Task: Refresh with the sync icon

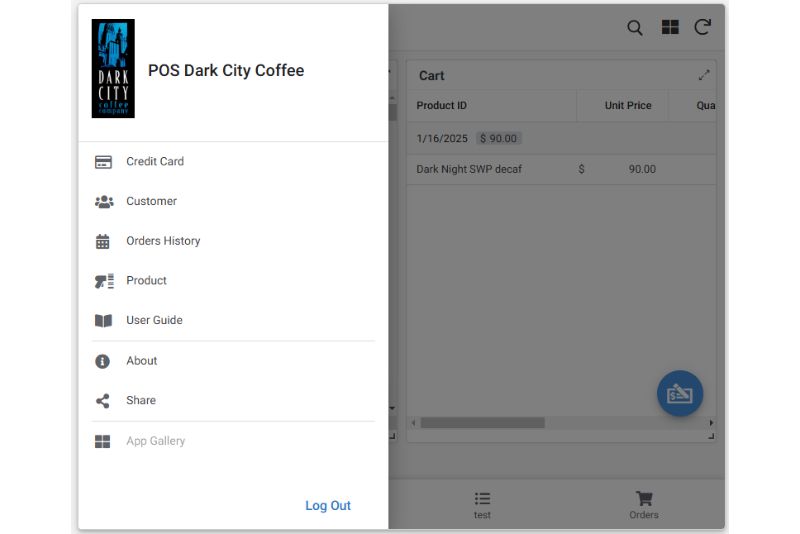Action: coord(703,27)
